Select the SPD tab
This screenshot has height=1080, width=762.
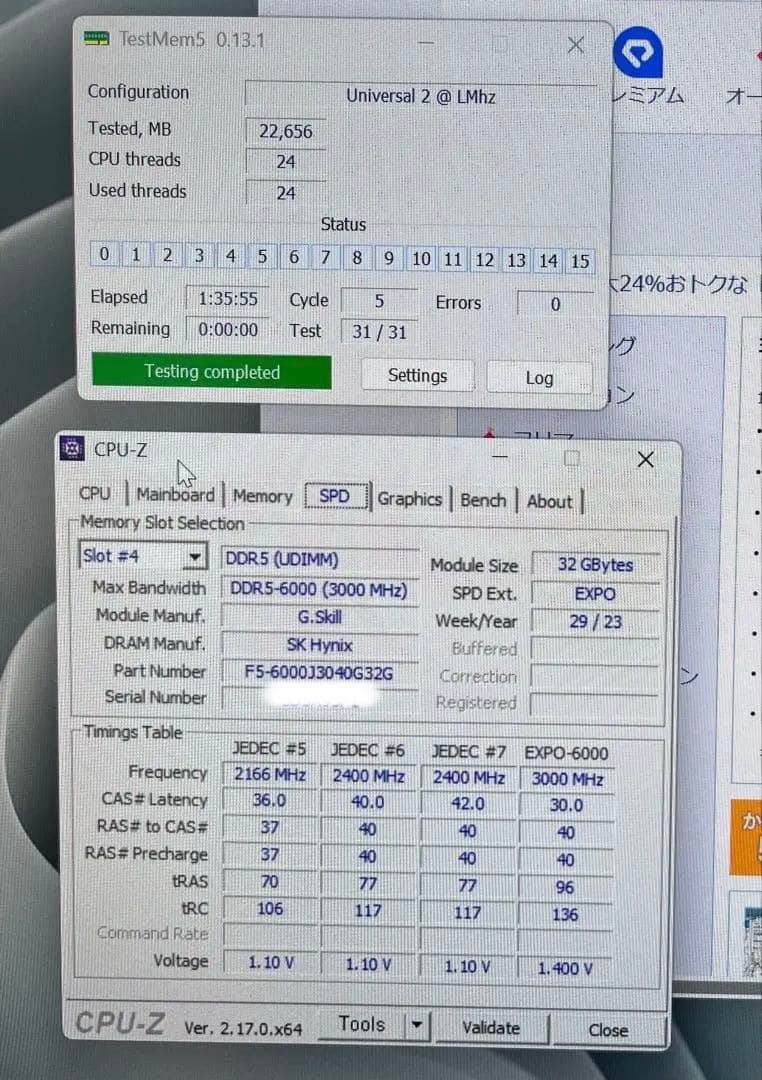(x=335, y=496)
